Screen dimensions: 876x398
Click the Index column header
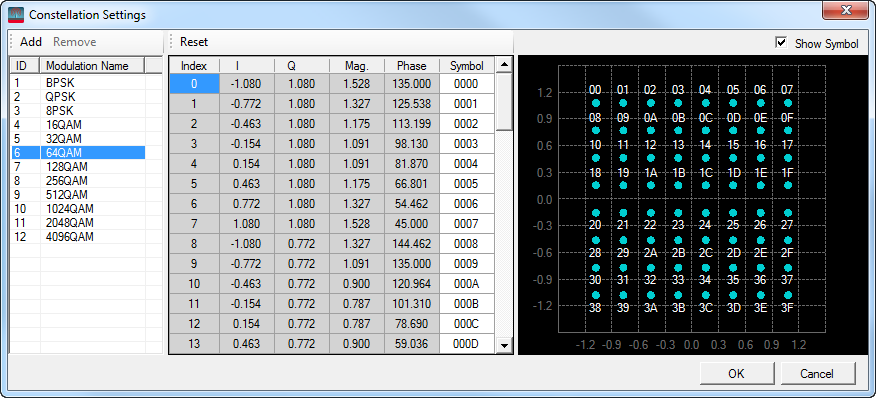(194, 66)
